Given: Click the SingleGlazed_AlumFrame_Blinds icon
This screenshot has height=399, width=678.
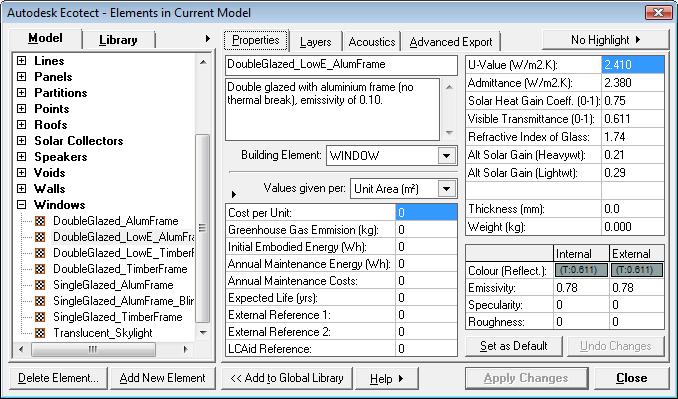Looking at the screenshot, I should click(40, 301).
